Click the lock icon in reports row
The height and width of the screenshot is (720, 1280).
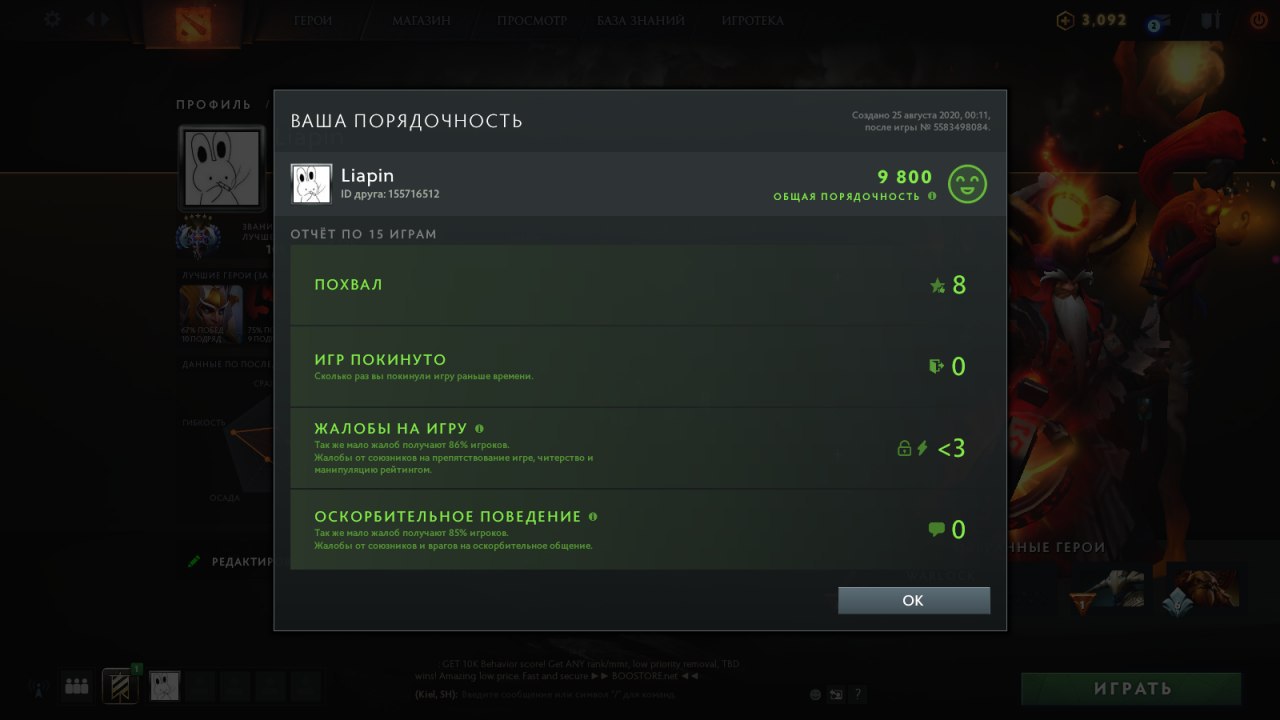[x=904, y=449]
